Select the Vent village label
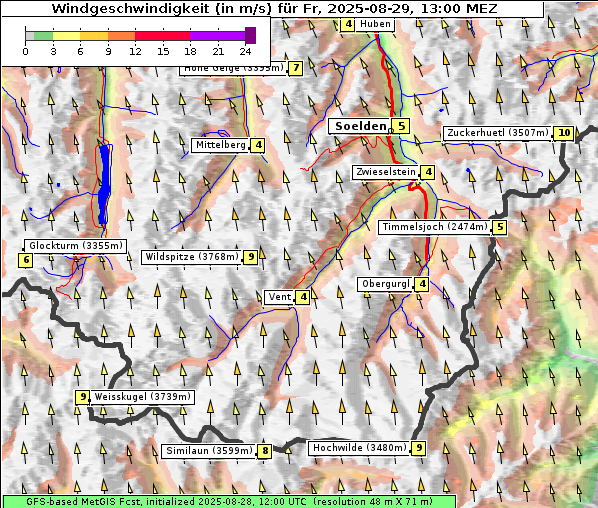This screenshot has height=508, width=598. 280,297
